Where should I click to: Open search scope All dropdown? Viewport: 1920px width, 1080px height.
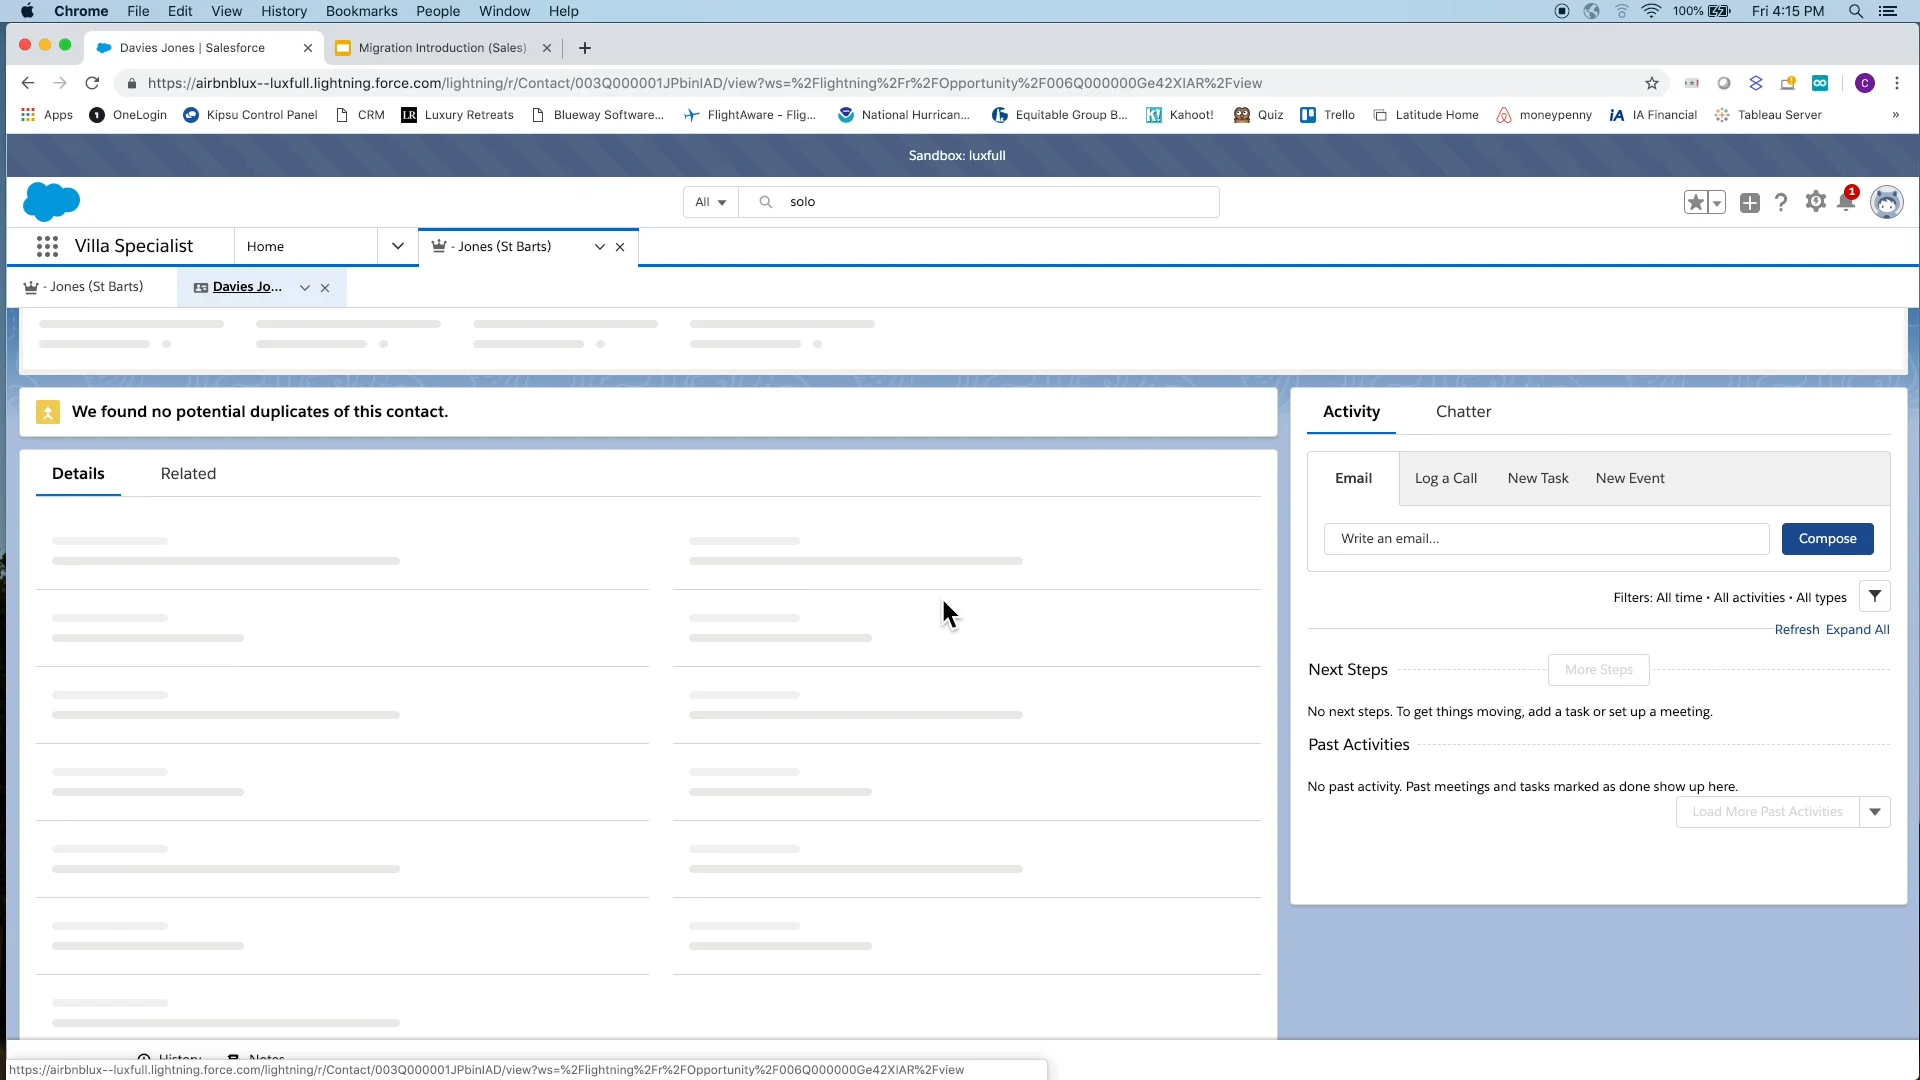[711, 202]
